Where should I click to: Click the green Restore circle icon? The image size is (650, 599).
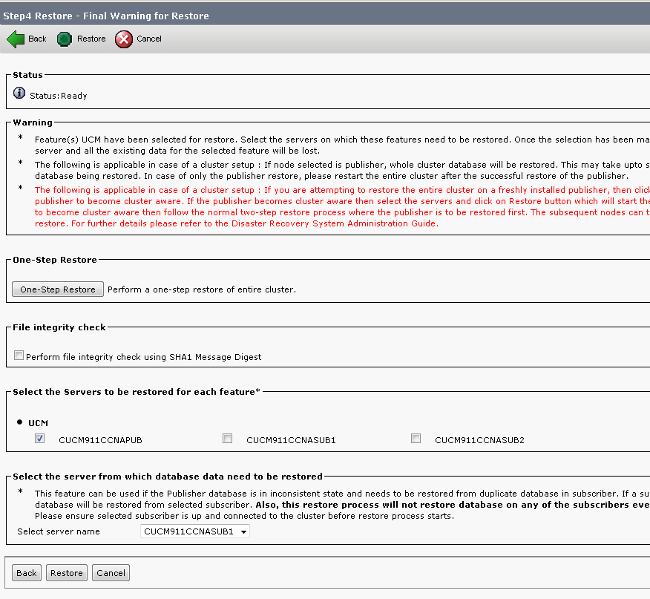[x=64, y=39]
